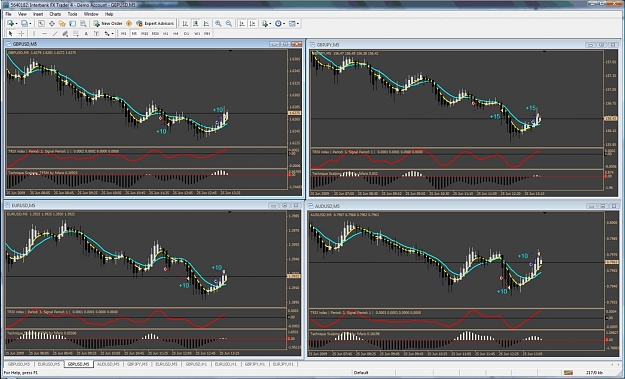This screenshot has width=625, height=379.
Task: Open the Tools menu
Action: point(72,14)
